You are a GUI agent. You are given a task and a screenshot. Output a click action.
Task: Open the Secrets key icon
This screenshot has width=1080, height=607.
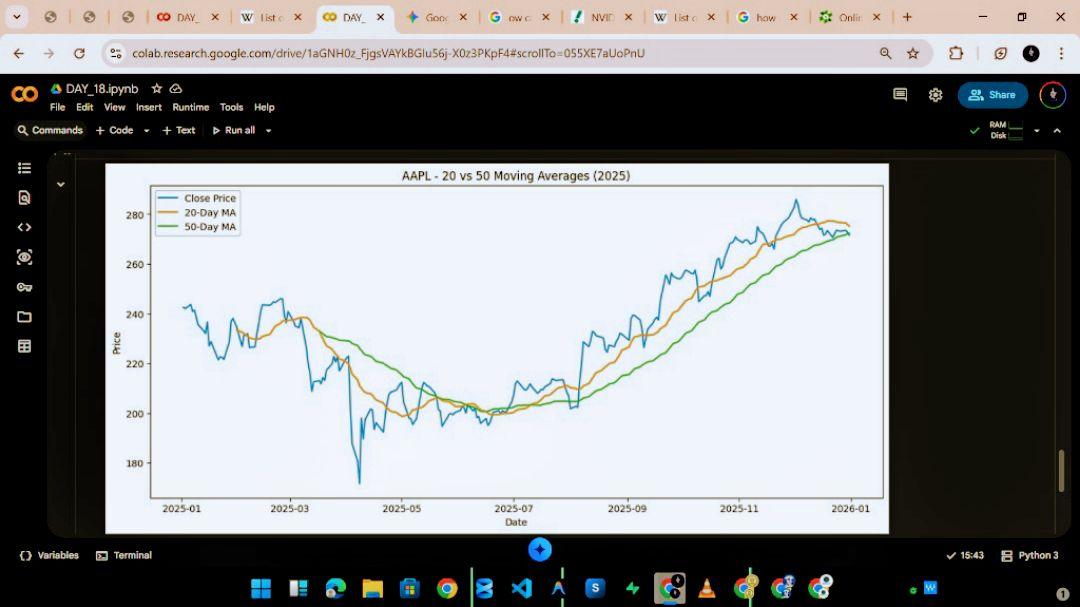click(x=24, y=287)
